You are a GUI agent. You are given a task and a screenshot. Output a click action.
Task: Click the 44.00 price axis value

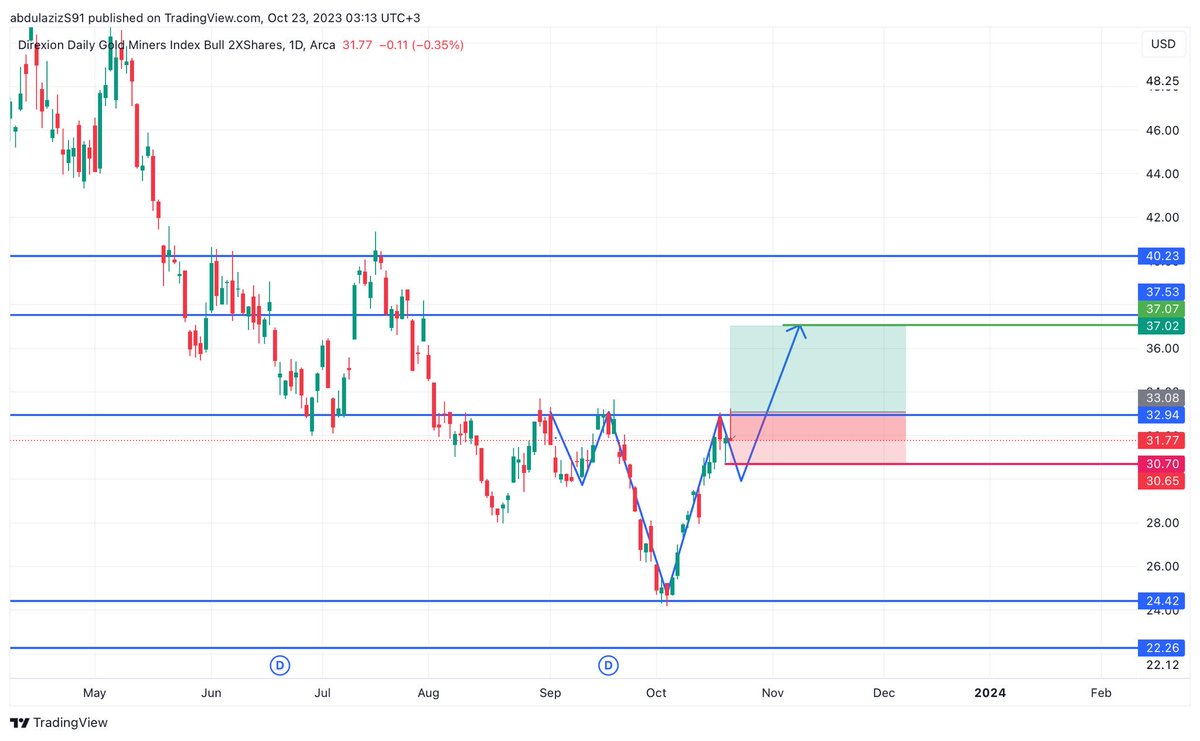pyautogui.click(x=1163, y=174)
